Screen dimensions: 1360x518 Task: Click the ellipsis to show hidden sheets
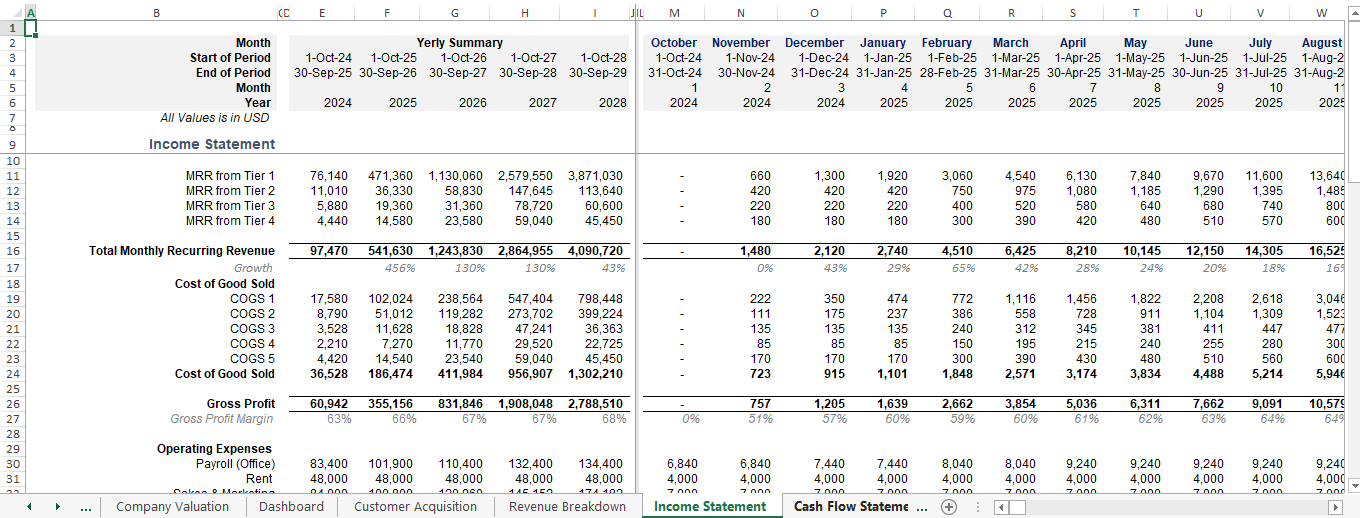(86, 507)
